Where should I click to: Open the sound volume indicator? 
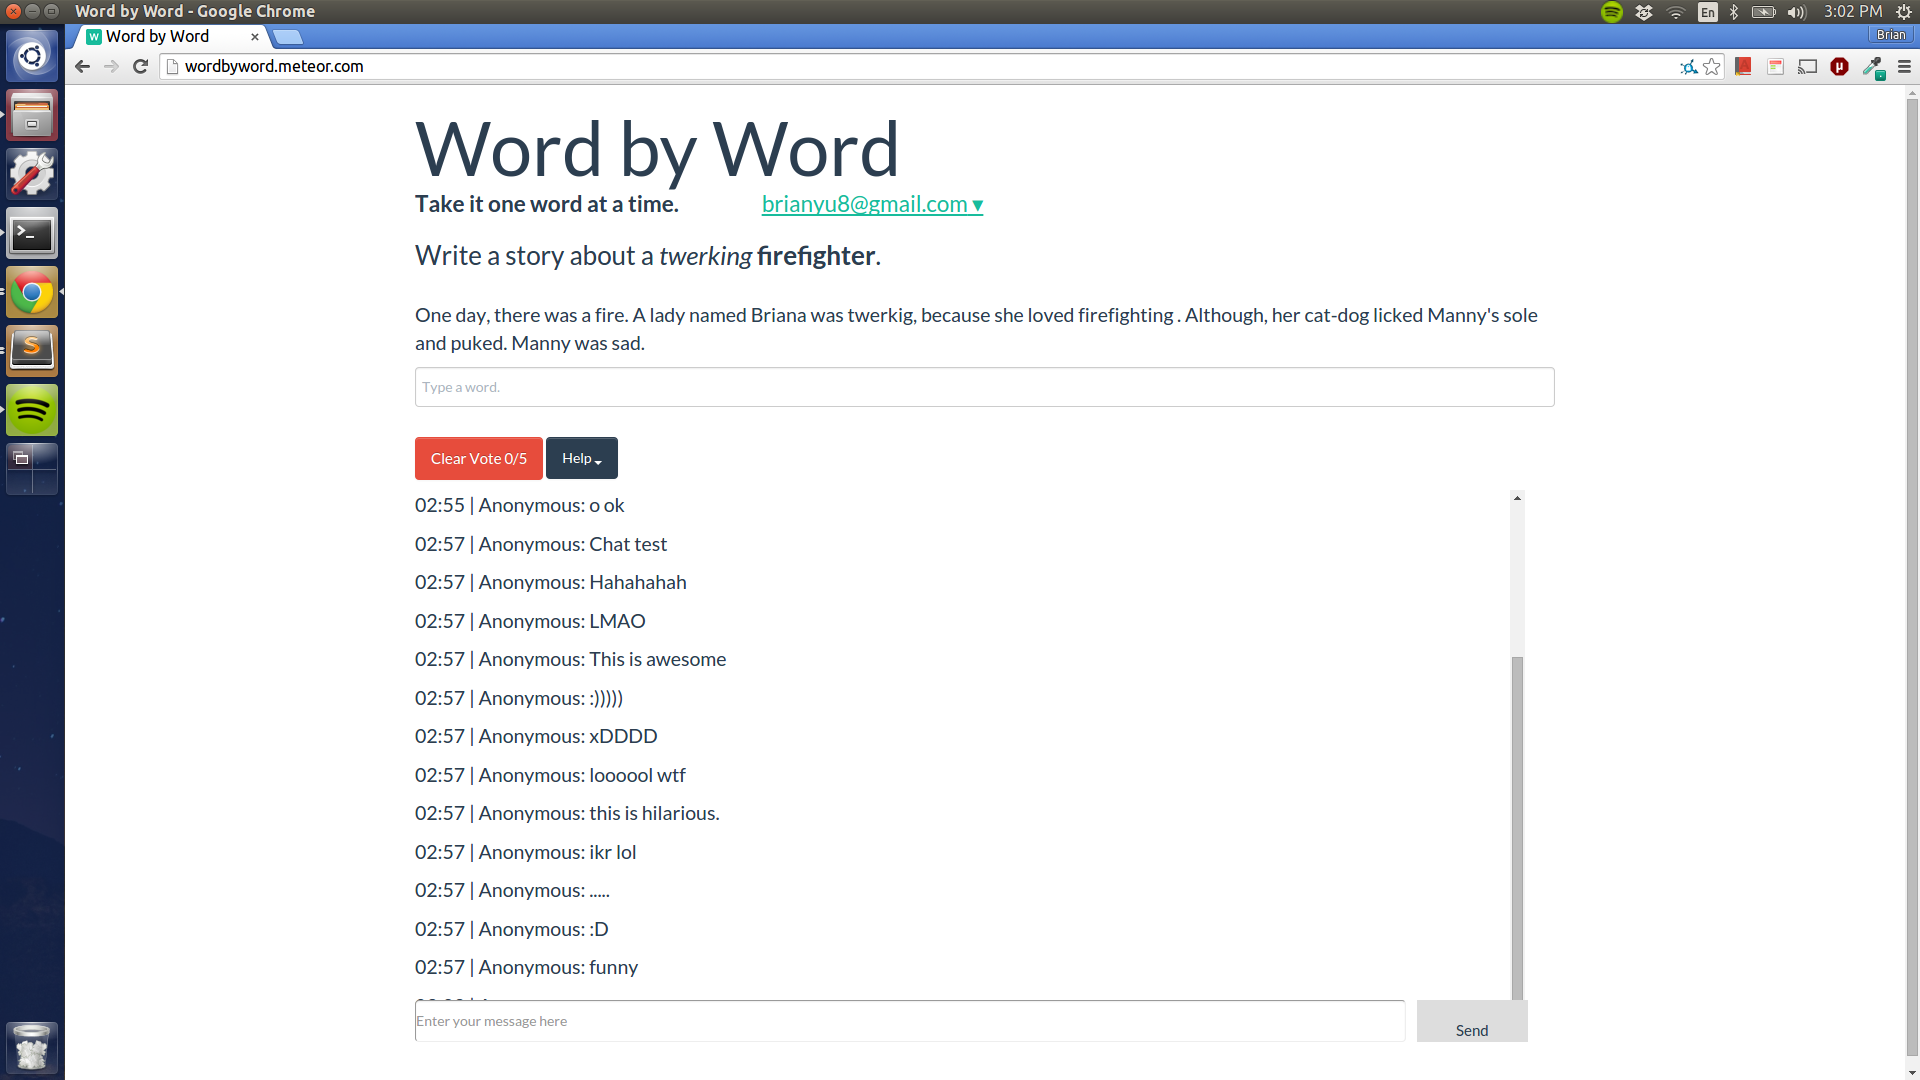[x=1797, y=12]
